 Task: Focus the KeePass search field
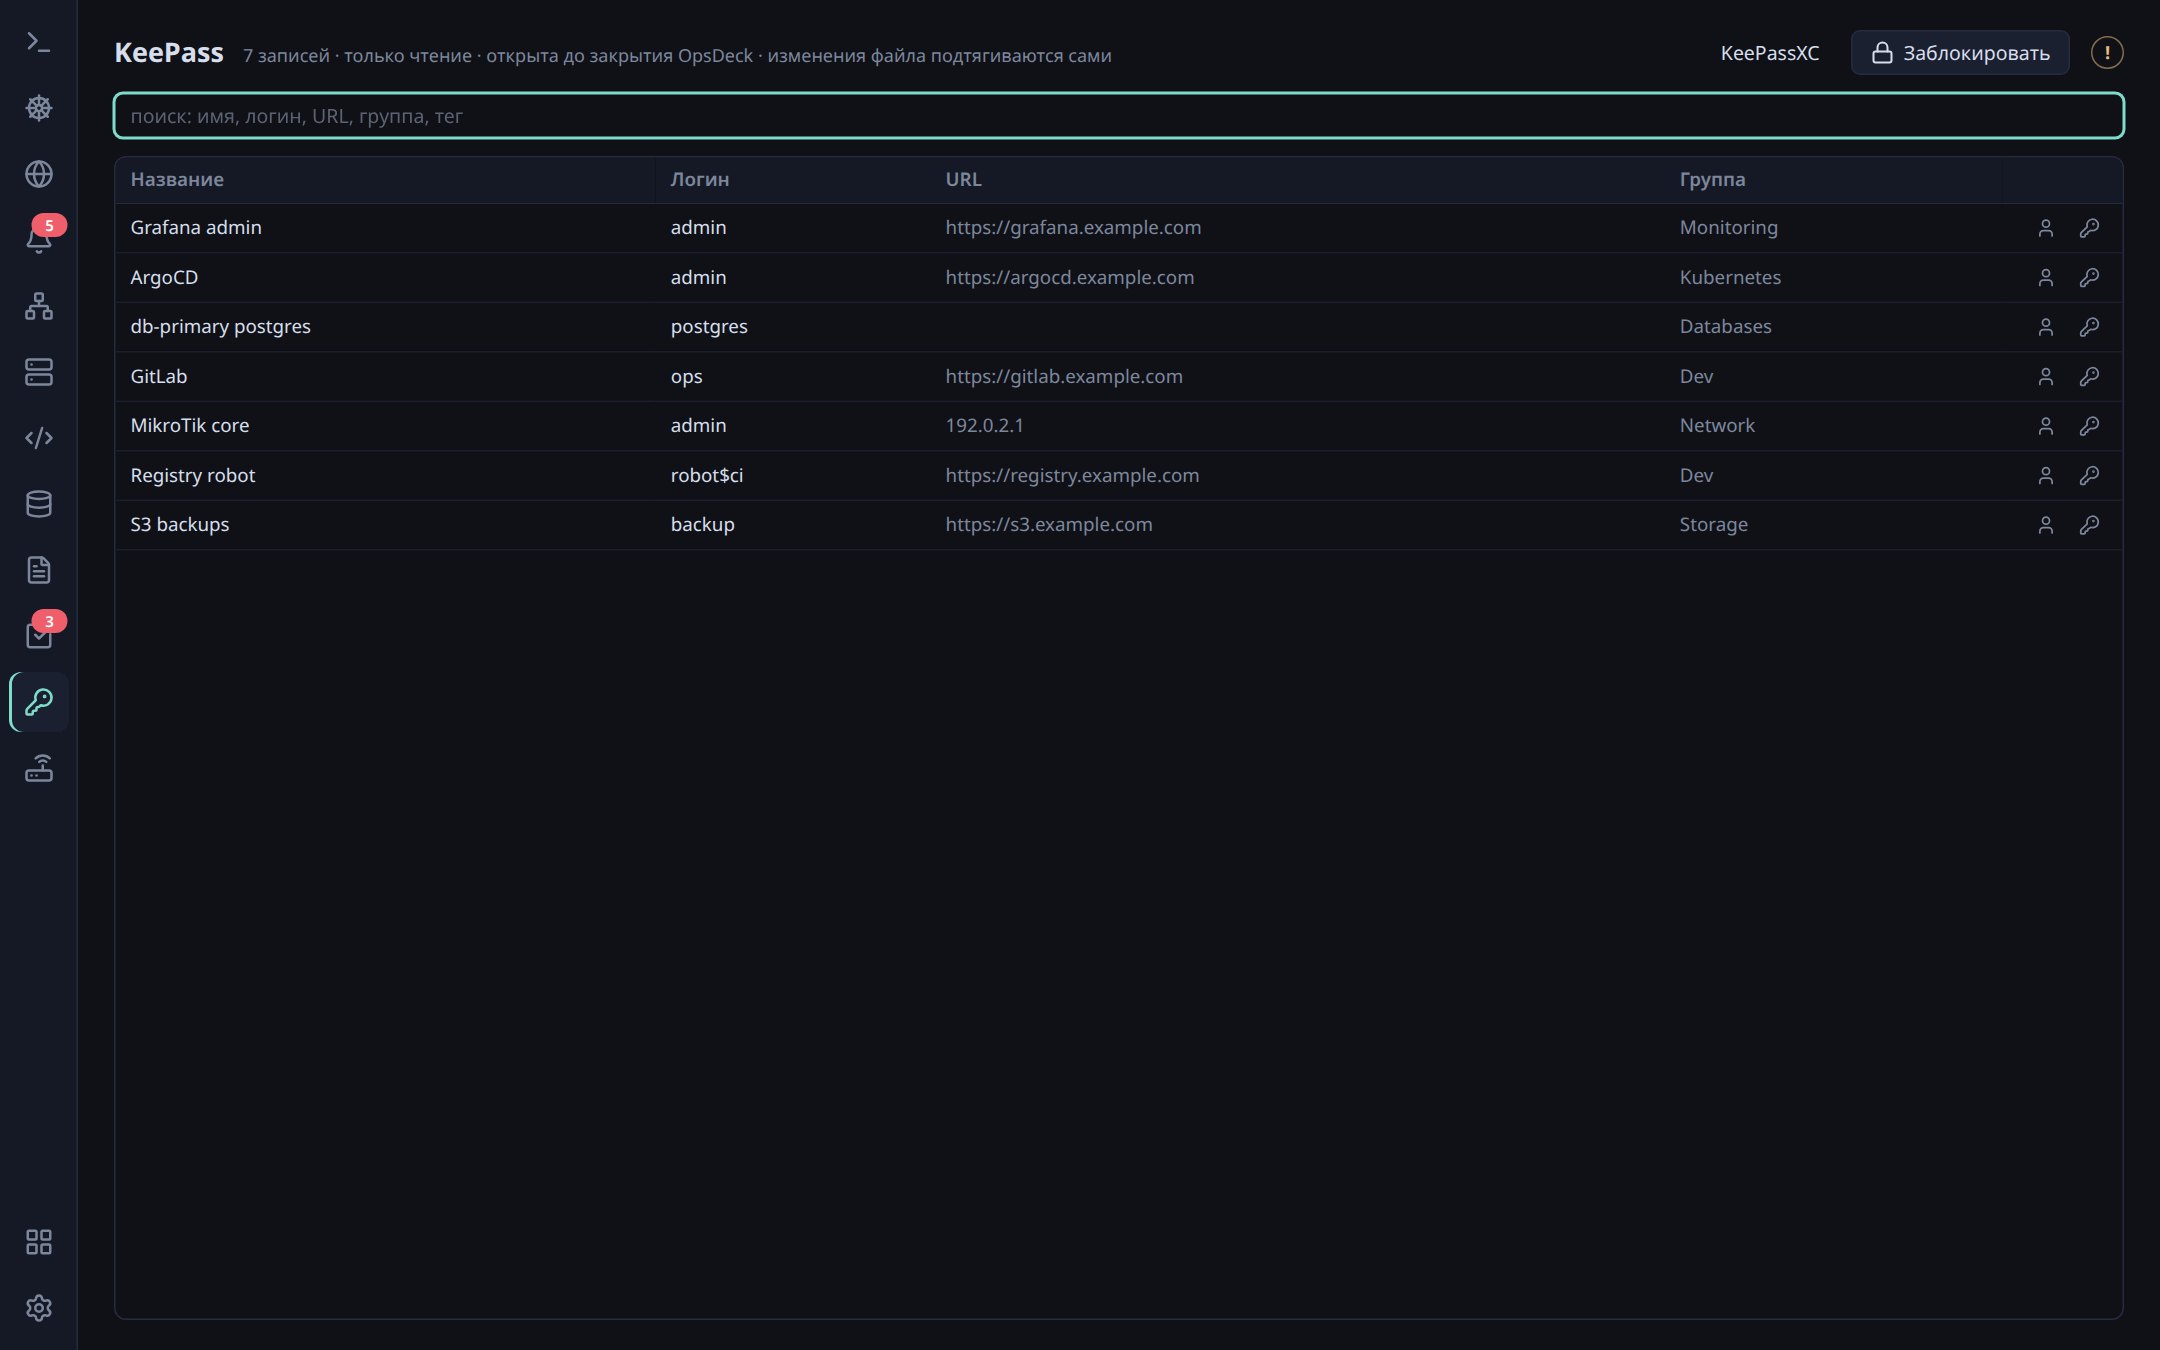pos(1118,116)
